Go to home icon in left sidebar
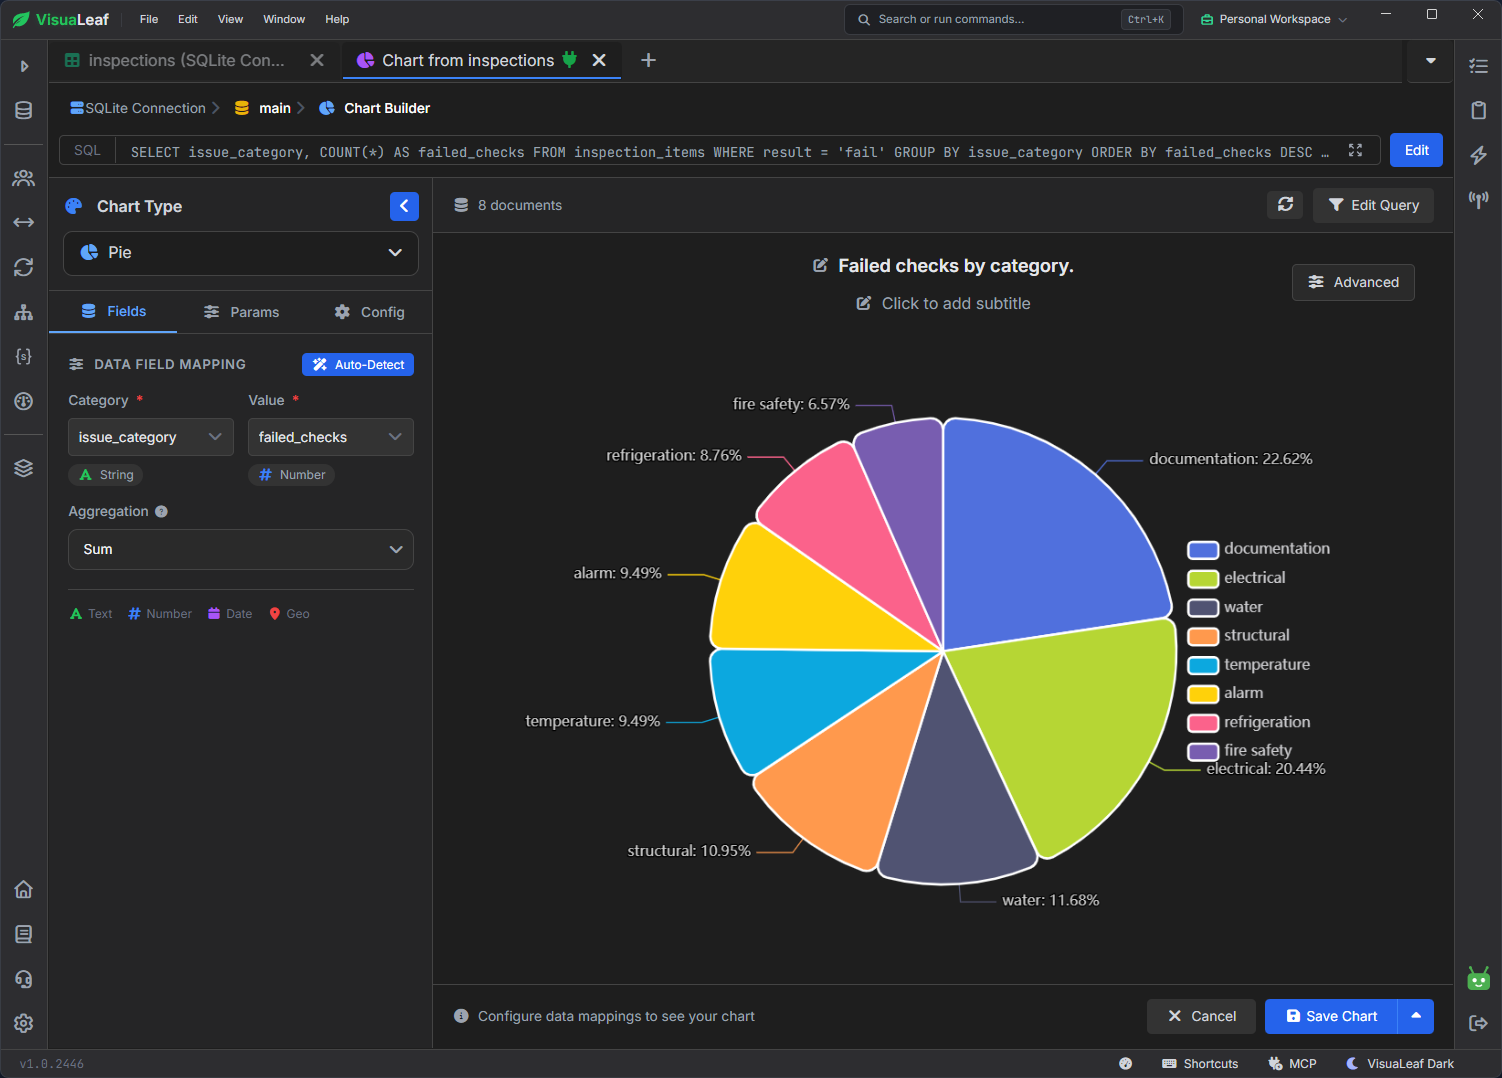The height and width of the screenshot is (1078, 1502). pos(24,889)
